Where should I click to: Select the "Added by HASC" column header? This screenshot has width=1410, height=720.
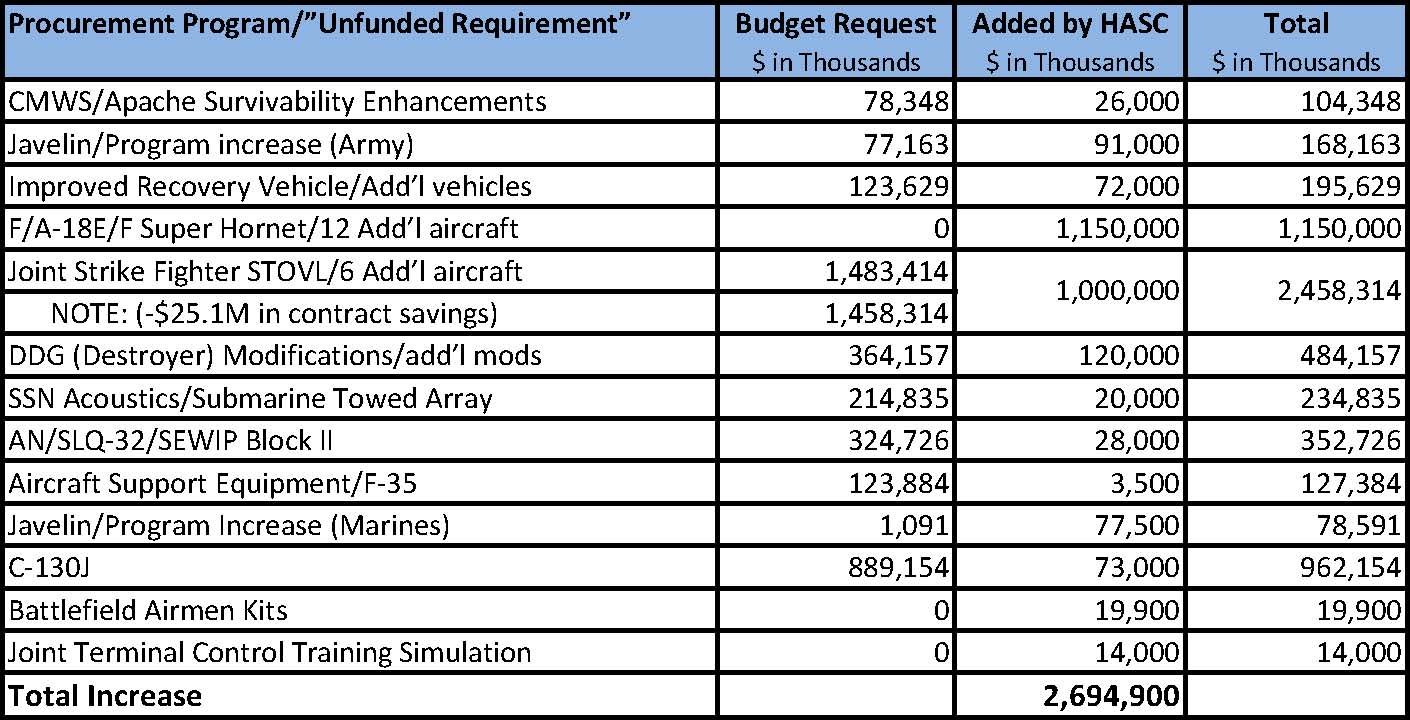click(1070, 40)
